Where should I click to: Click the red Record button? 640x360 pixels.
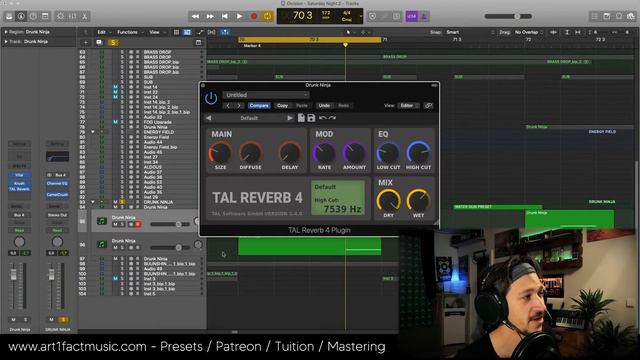point(254,16)
